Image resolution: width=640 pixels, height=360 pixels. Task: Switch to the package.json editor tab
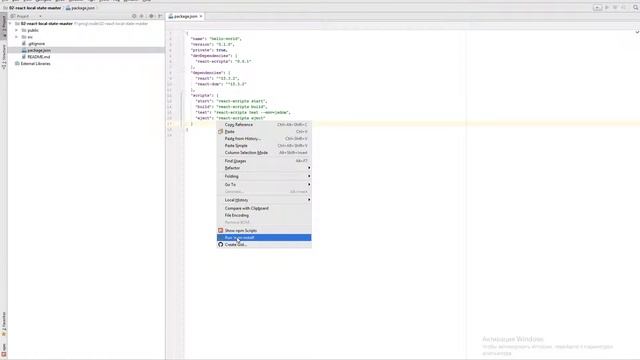coord(185,16)
